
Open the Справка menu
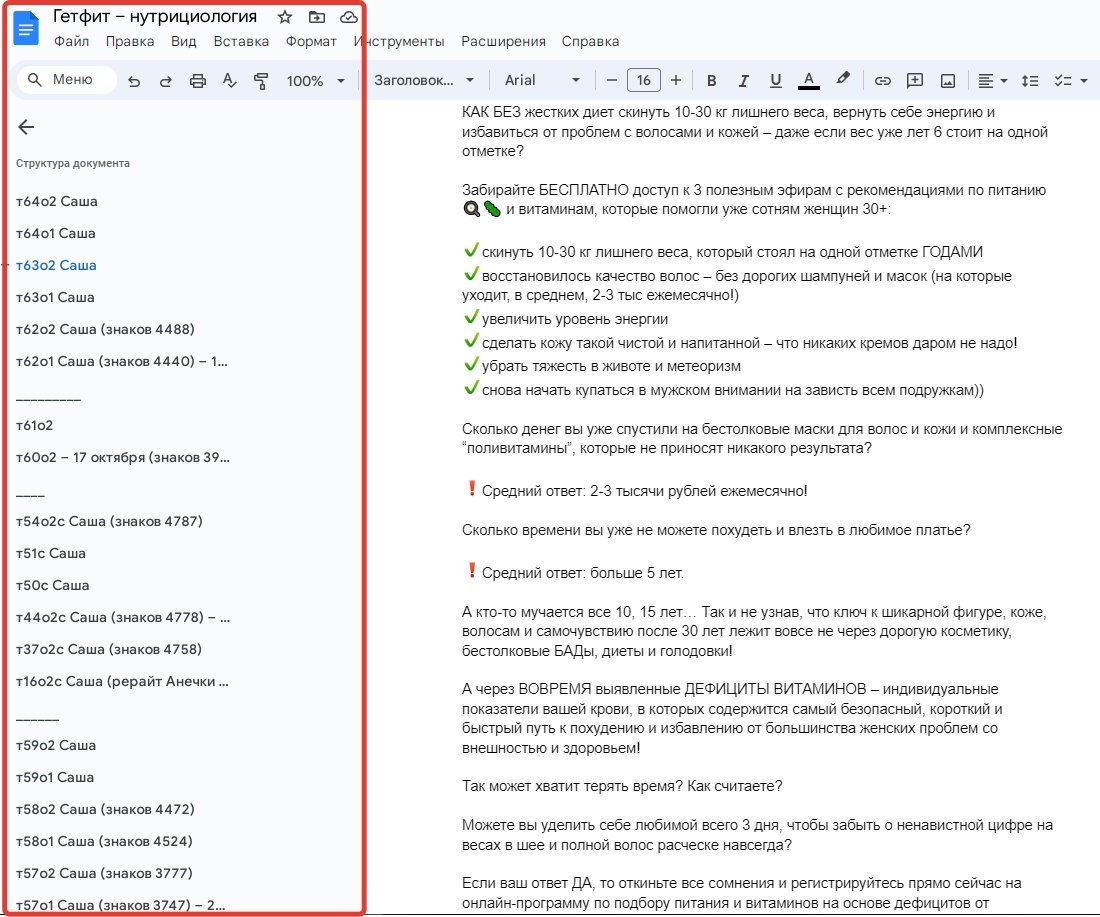590,41
